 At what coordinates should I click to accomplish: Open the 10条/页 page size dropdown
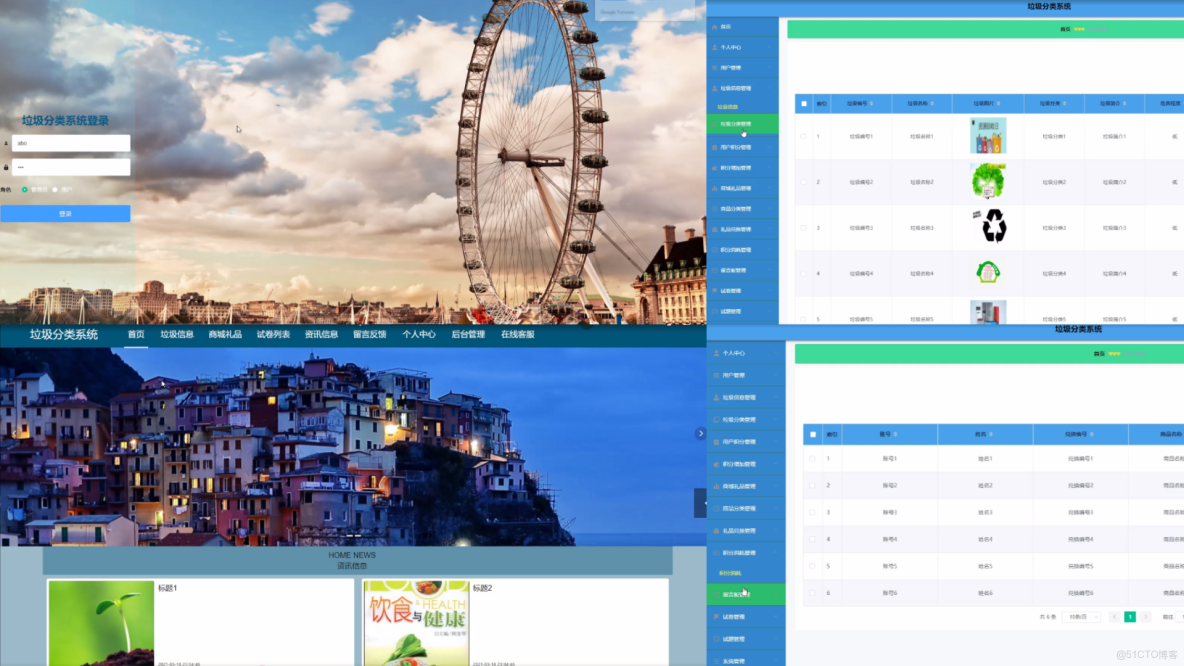pyautogui.click(x=1081, y=617)
